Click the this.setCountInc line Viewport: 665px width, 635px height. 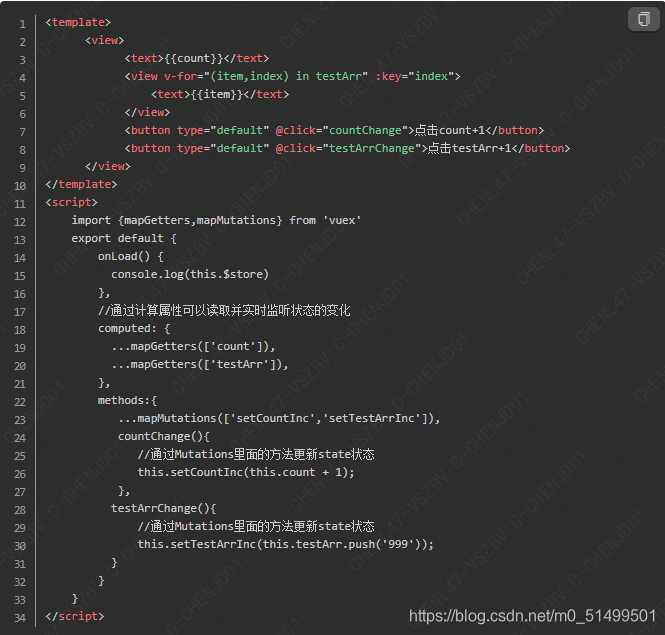click(246, 473)
